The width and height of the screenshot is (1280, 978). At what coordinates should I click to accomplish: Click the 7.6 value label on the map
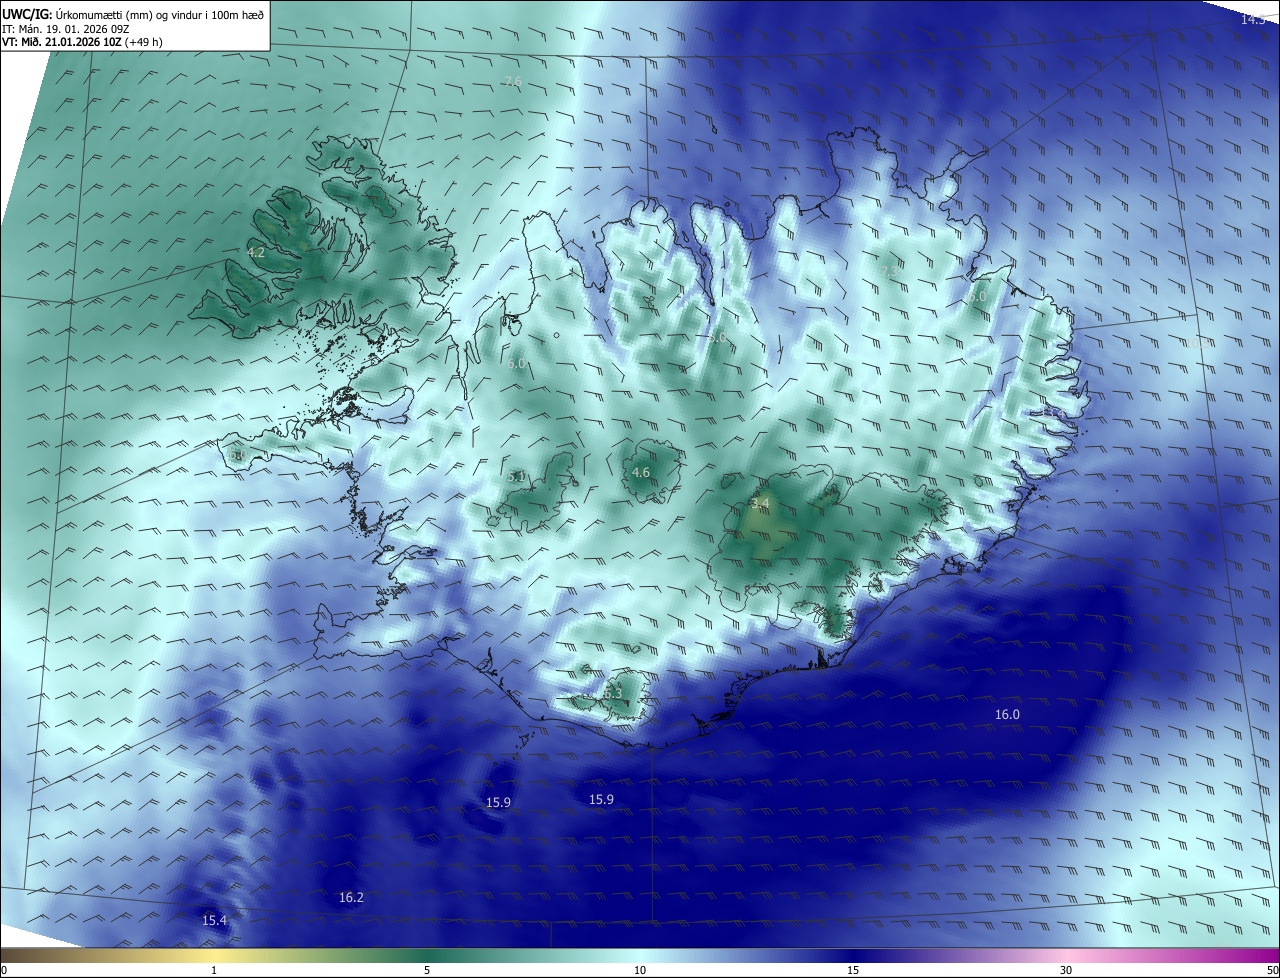(513, 82)
